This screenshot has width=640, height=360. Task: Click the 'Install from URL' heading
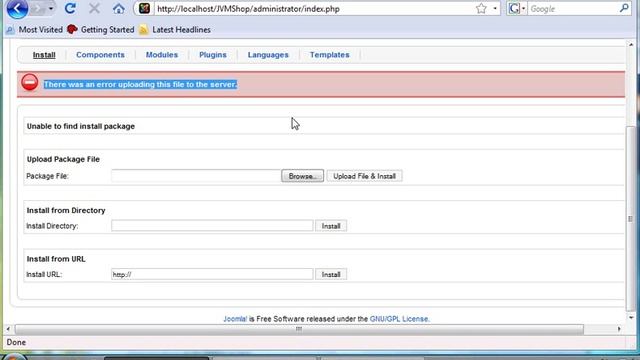pos(56,259)
